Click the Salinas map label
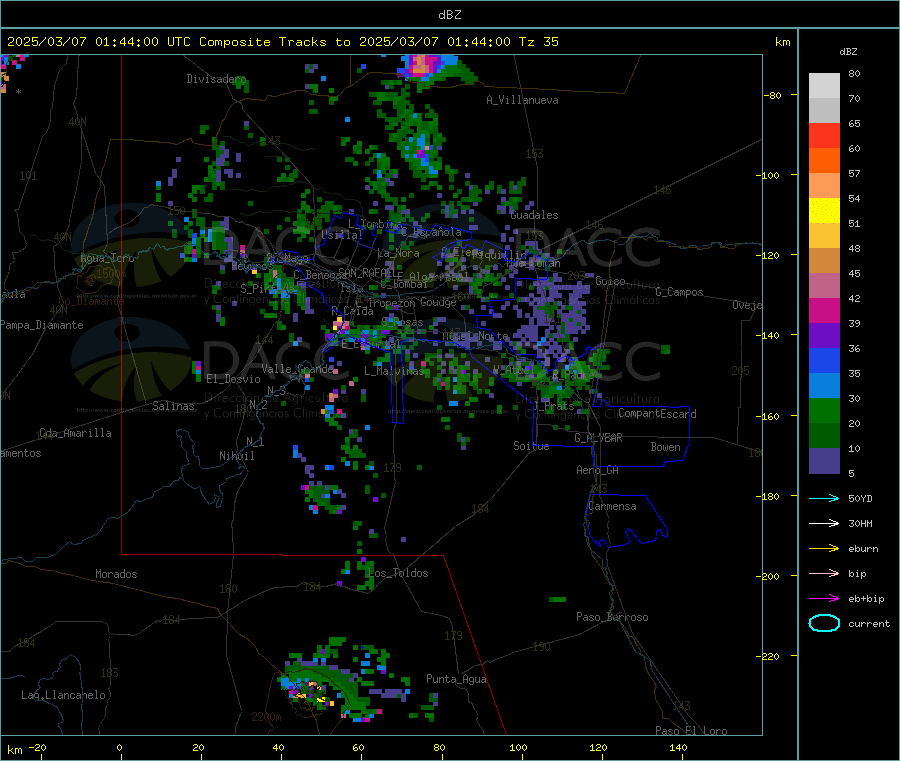Viewport: 900px width, 761px height. pyautogui.click(x=173, y=406)
